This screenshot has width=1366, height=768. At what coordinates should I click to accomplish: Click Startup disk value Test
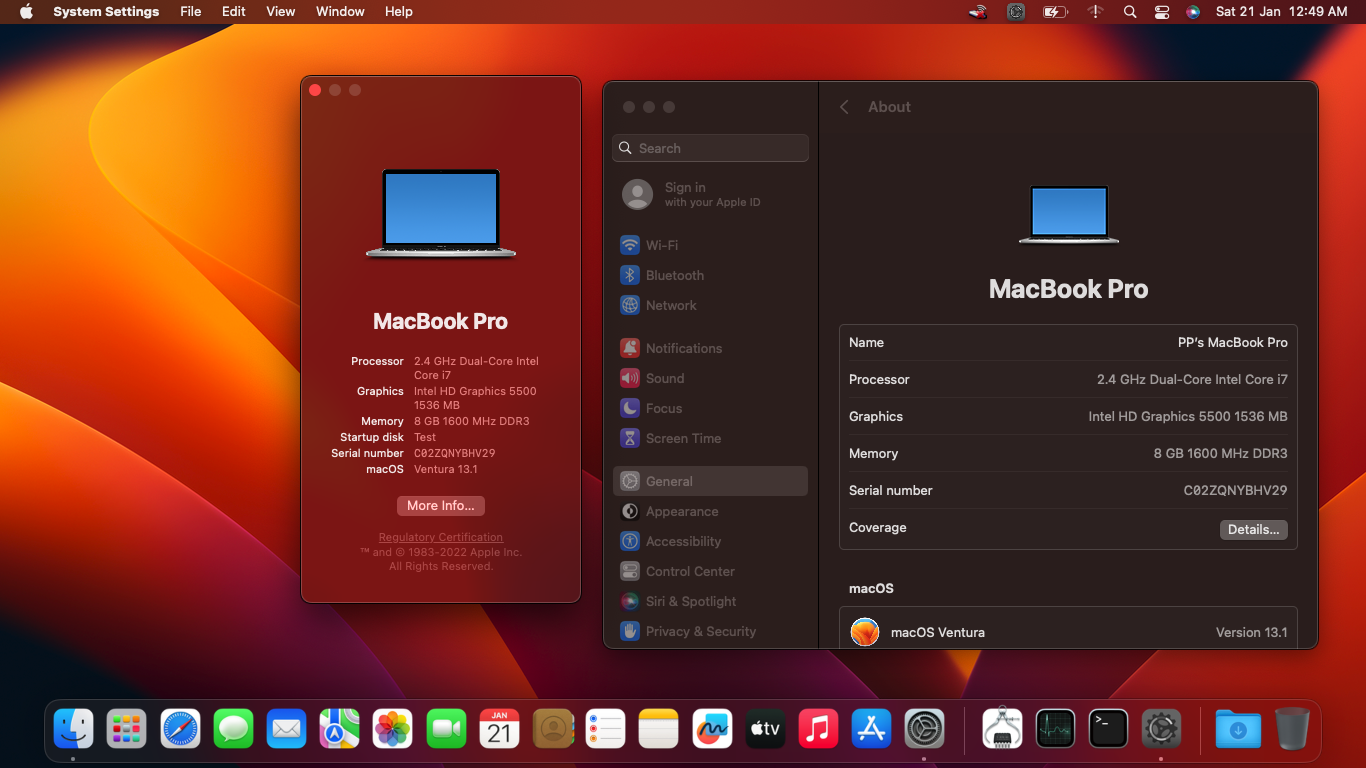click(425, 438)
